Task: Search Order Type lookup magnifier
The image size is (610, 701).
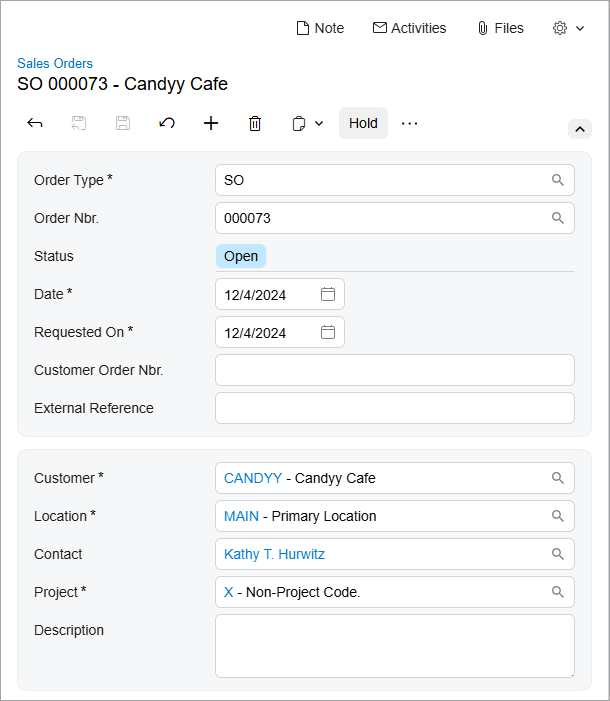Action: pos(558,180)
